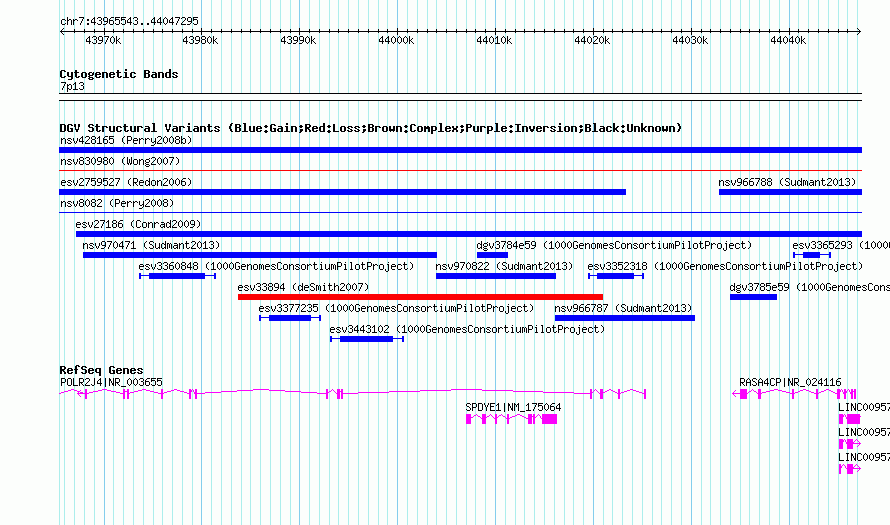Open the SPDYE1 gene model glyph

click(x=511, y=419)
